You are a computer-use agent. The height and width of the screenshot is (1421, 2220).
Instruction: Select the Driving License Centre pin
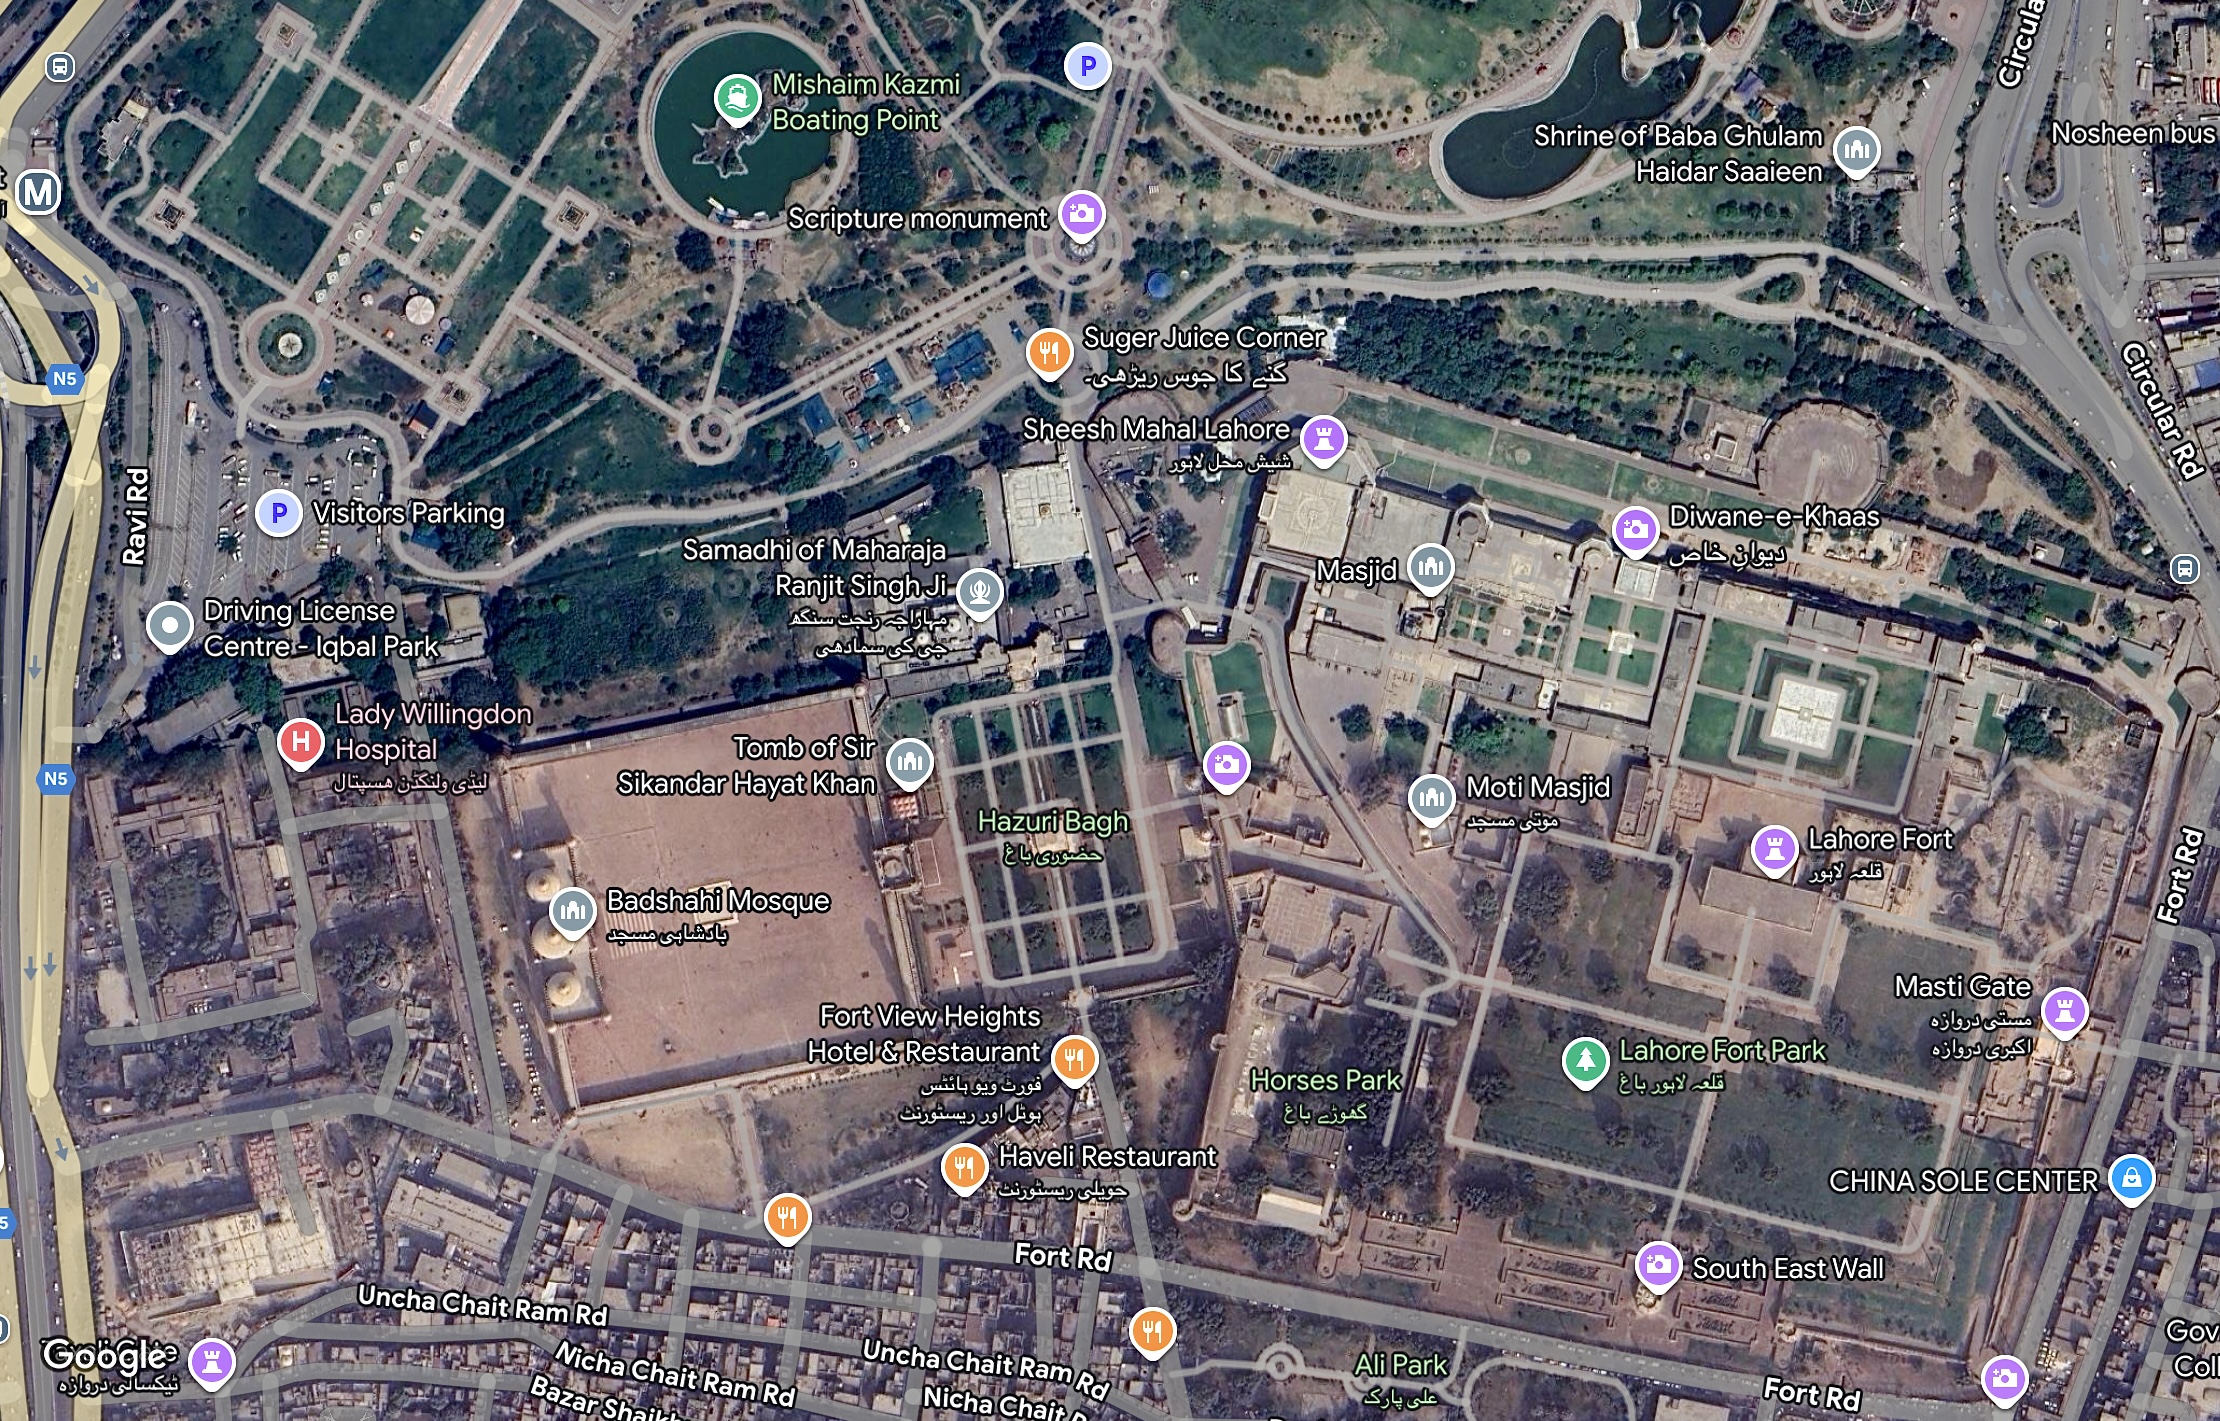[170, 626]
